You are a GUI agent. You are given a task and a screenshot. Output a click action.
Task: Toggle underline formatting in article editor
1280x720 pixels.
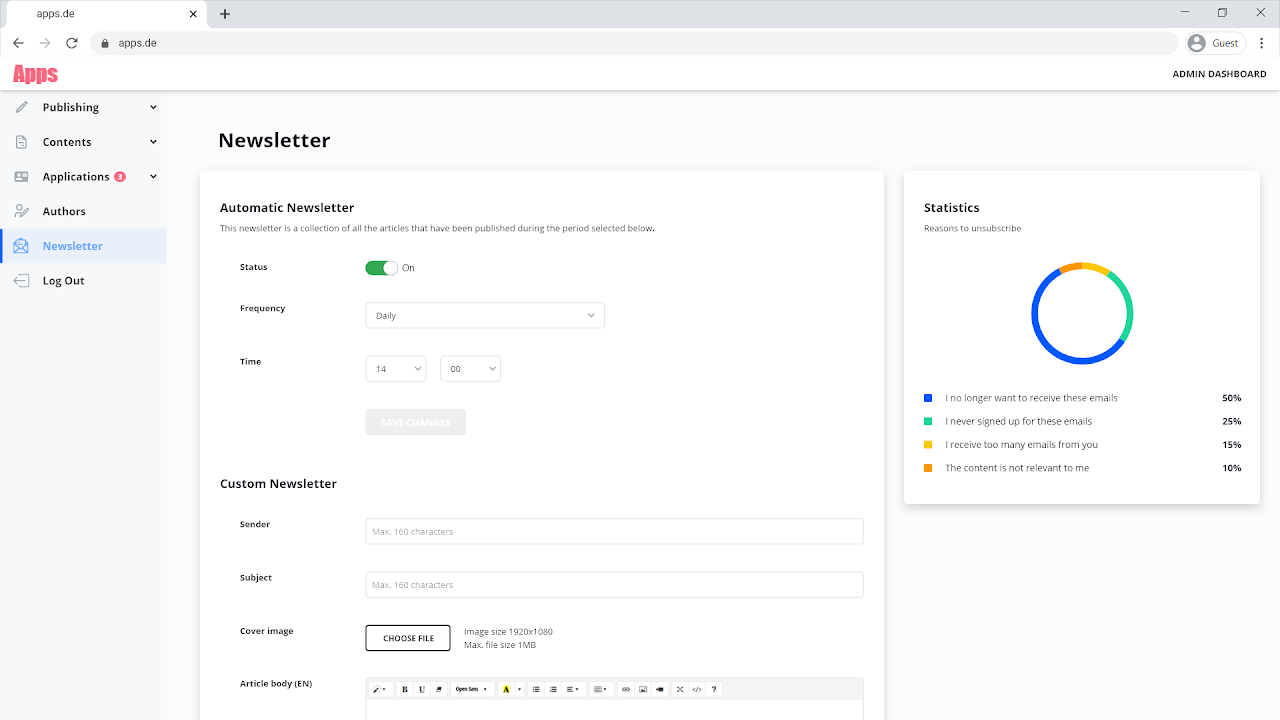422,689
